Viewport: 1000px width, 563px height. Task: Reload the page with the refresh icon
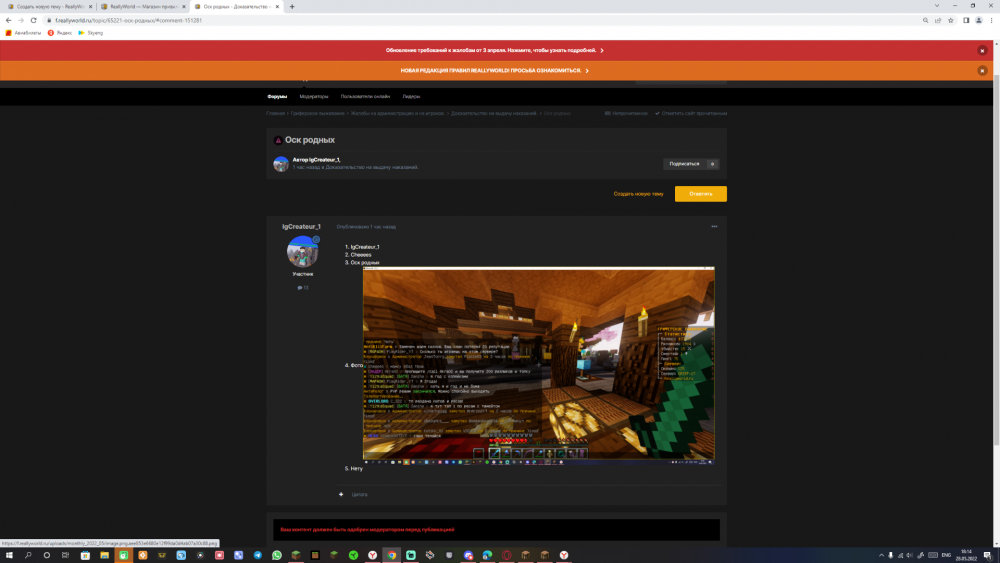click(x=34, y=20)
